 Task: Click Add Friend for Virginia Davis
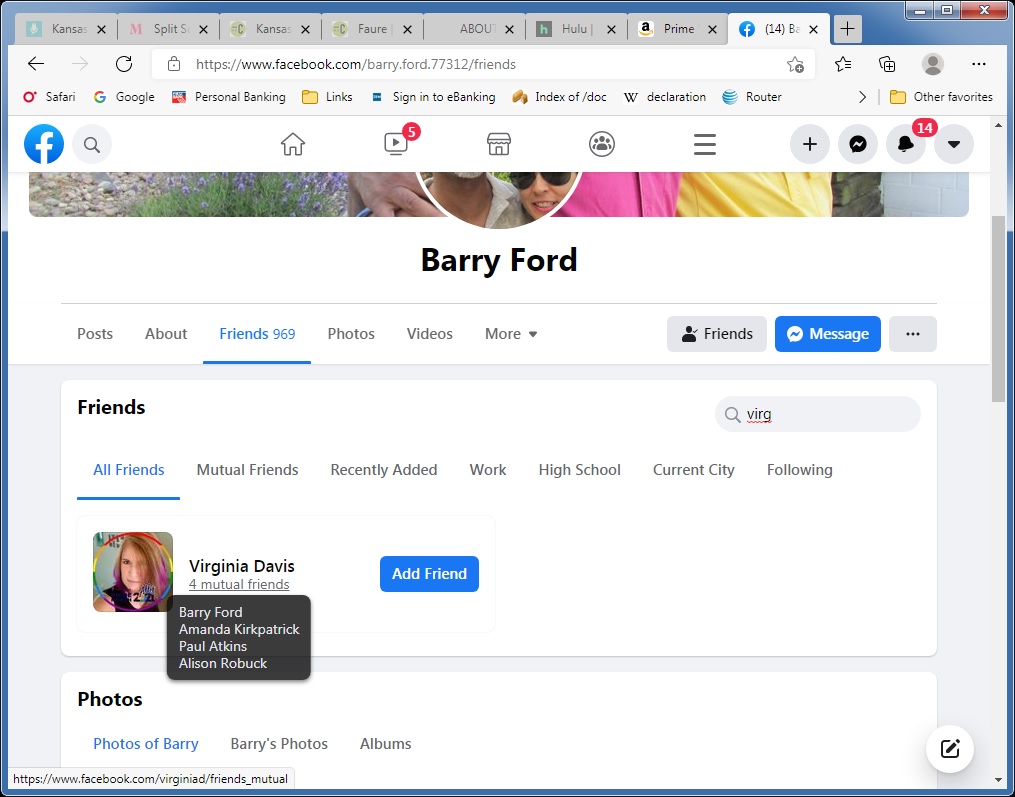pos(429,574)
